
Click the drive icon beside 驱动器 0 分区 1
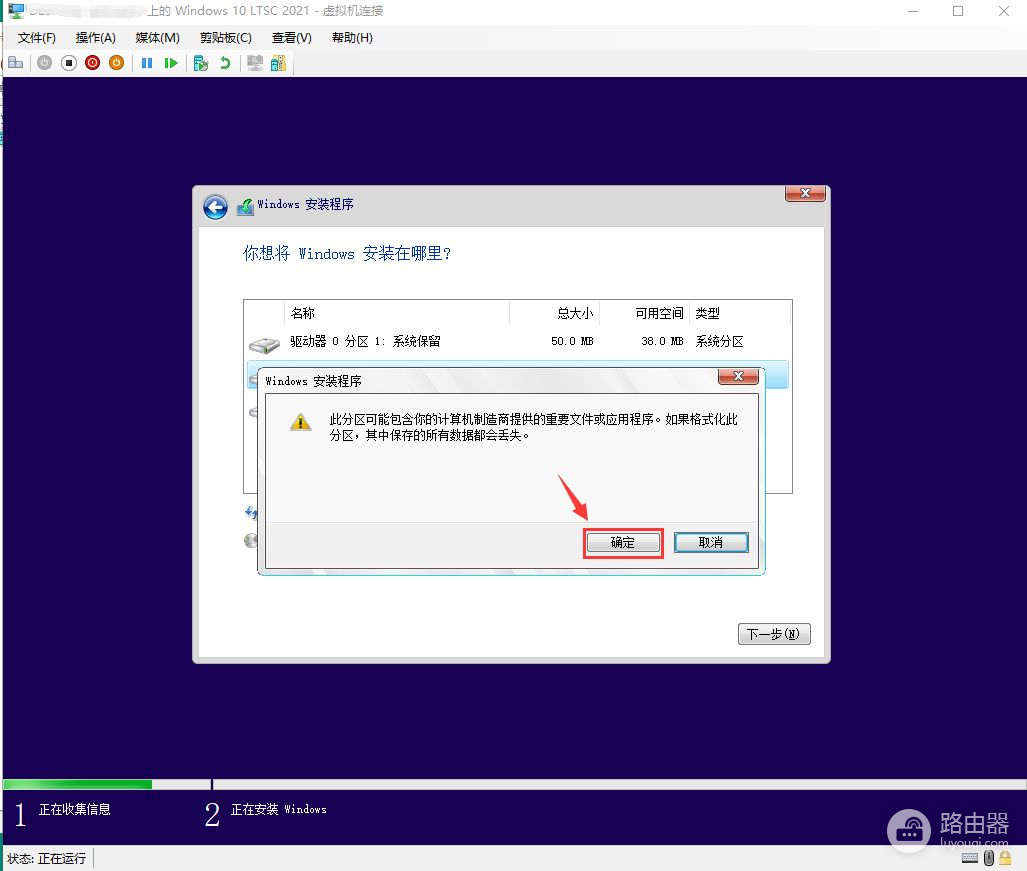tap(265, 344)
